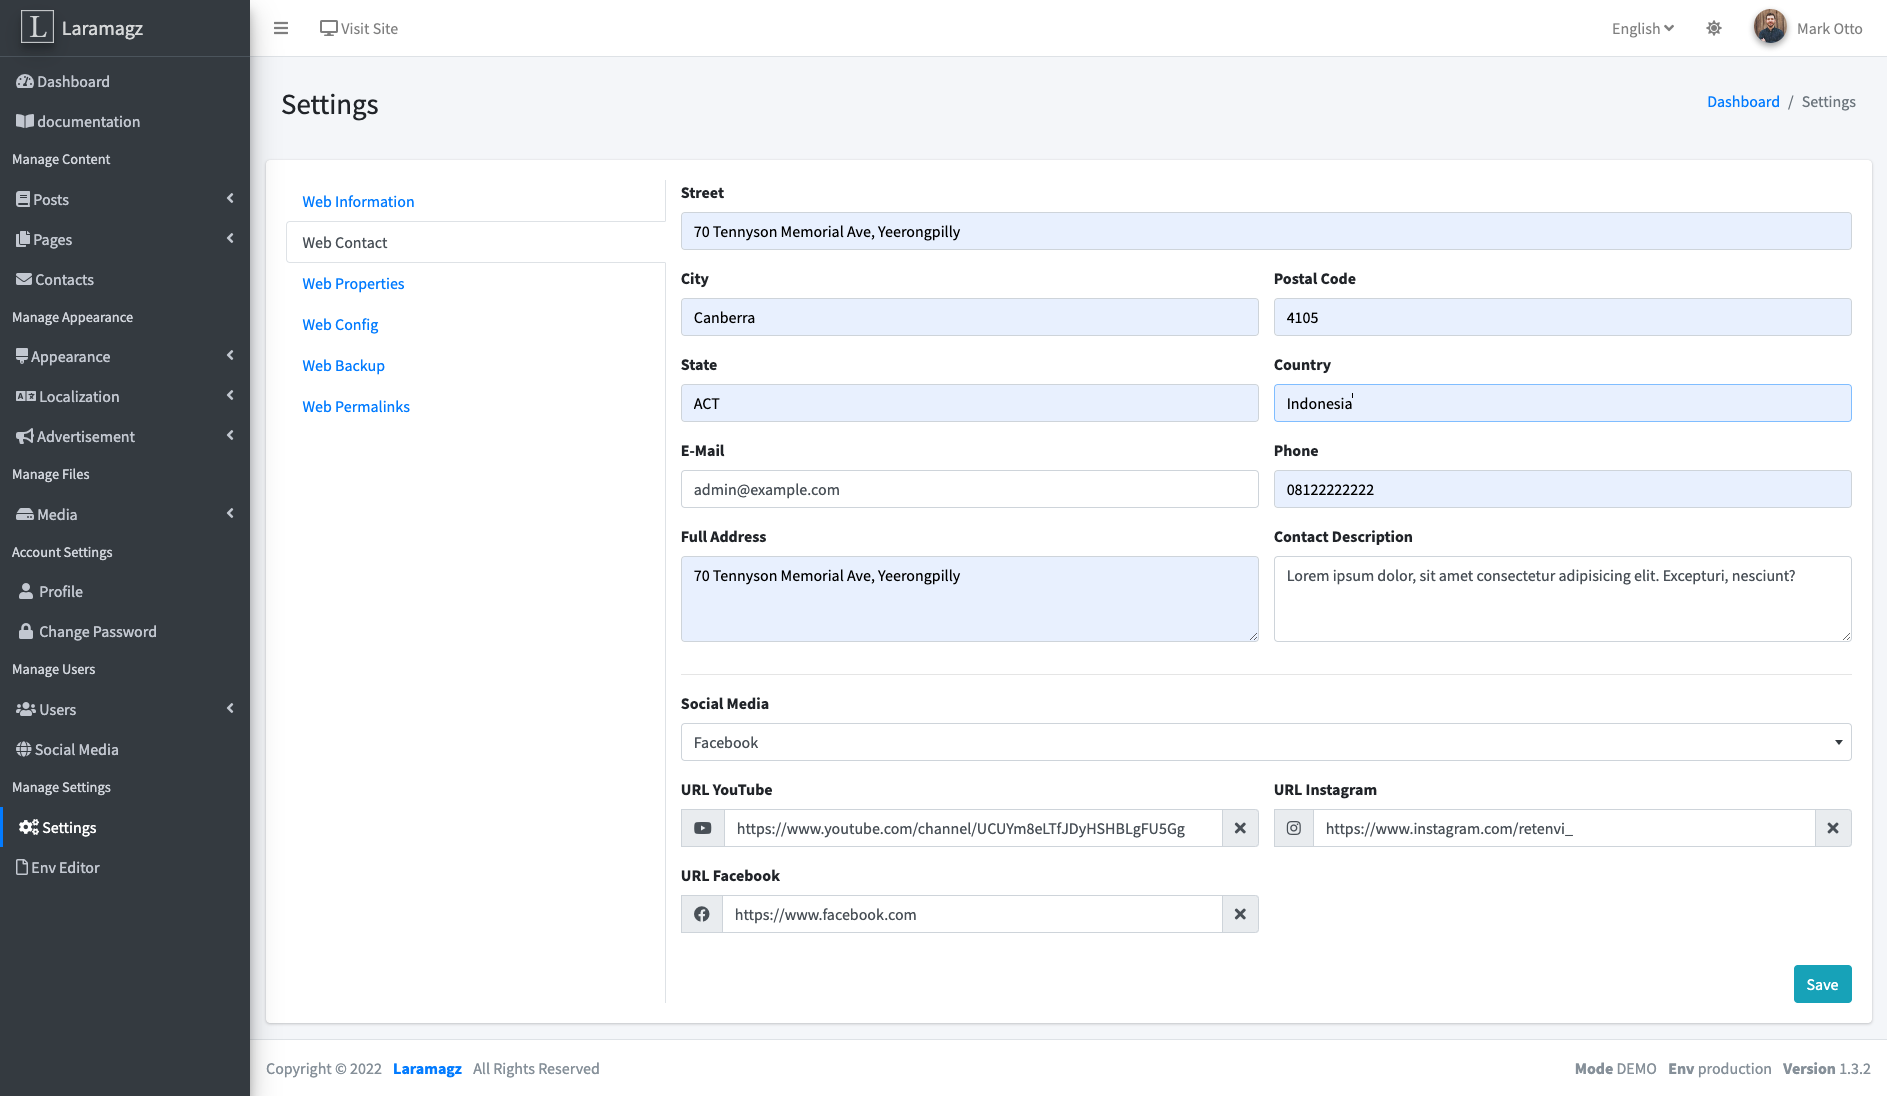Screen dimensions: 1887x1096
Task: Open the Web Backup tab
Action: coord(343,365)
